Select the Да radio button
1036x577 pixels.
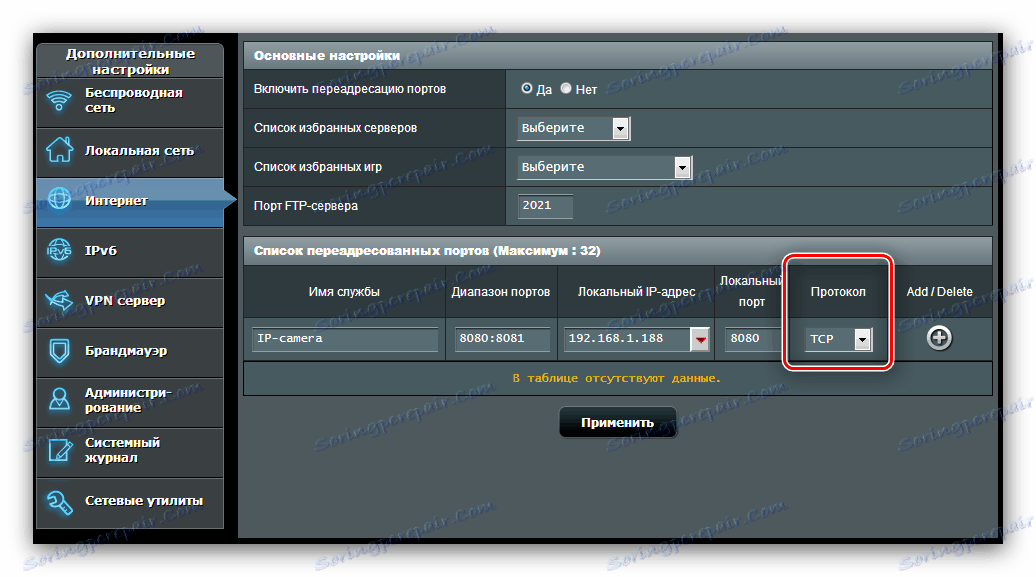[x=527, y=88]
